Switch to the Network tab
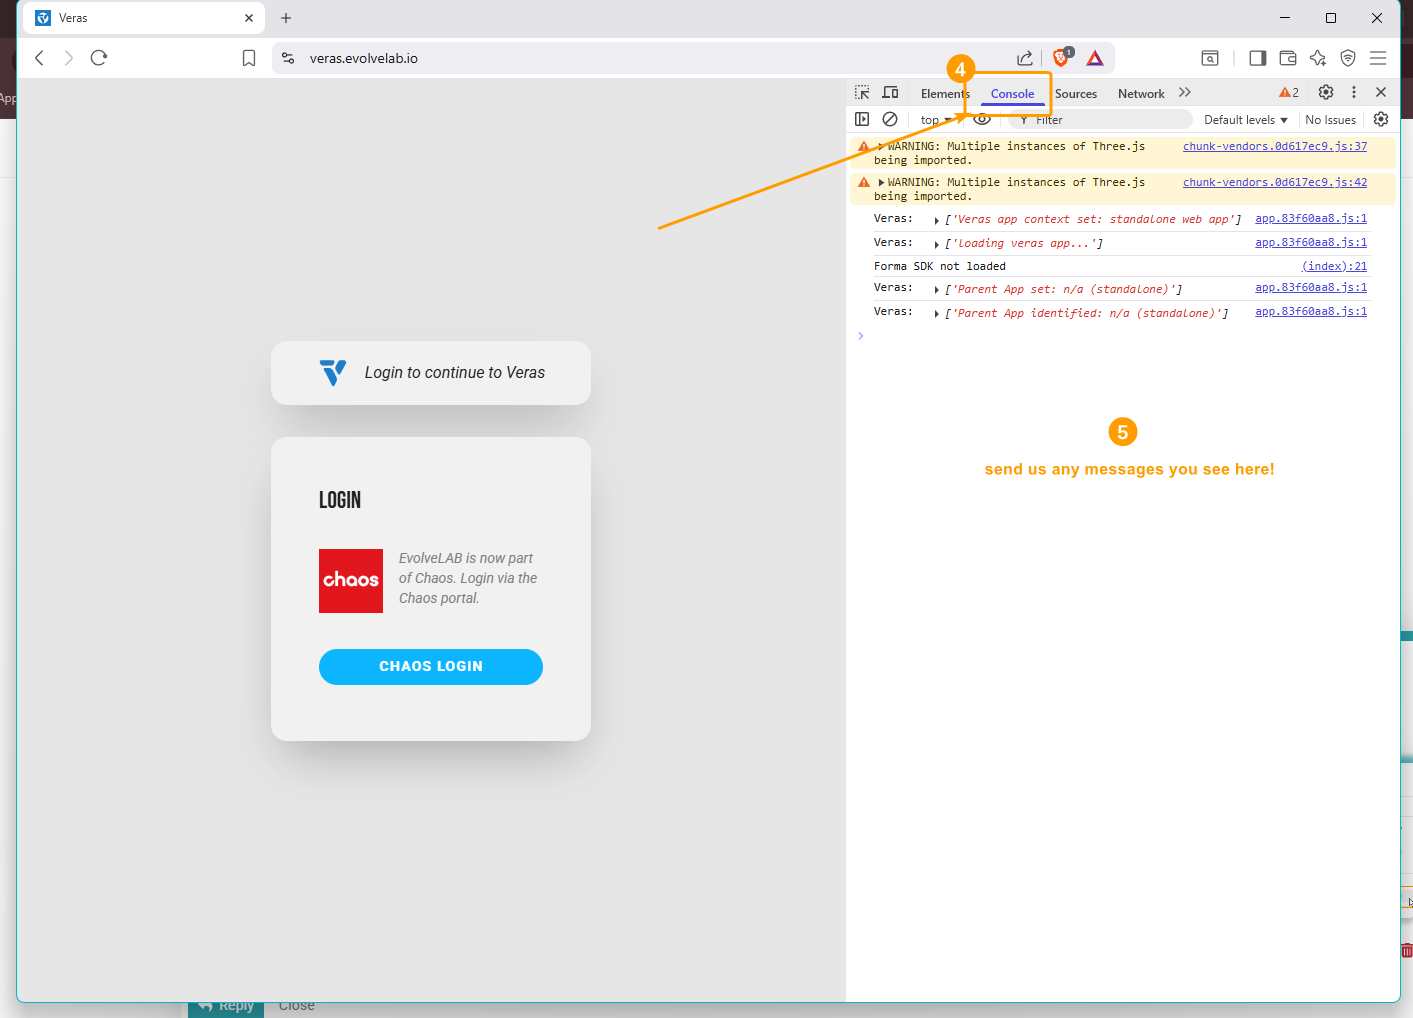Screen dimensions: 1413x1018 [1141, 94]
